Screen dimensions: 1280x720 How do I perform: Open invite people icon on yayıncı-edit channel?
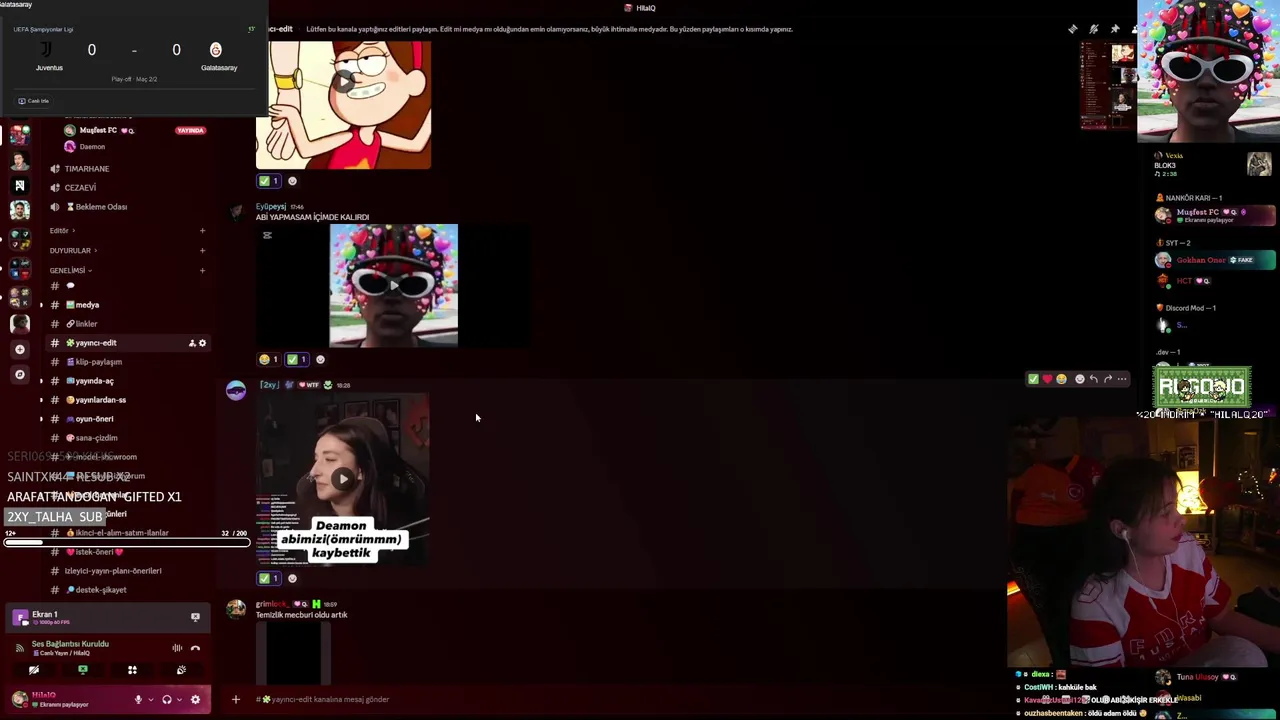(x=192, y=343)
